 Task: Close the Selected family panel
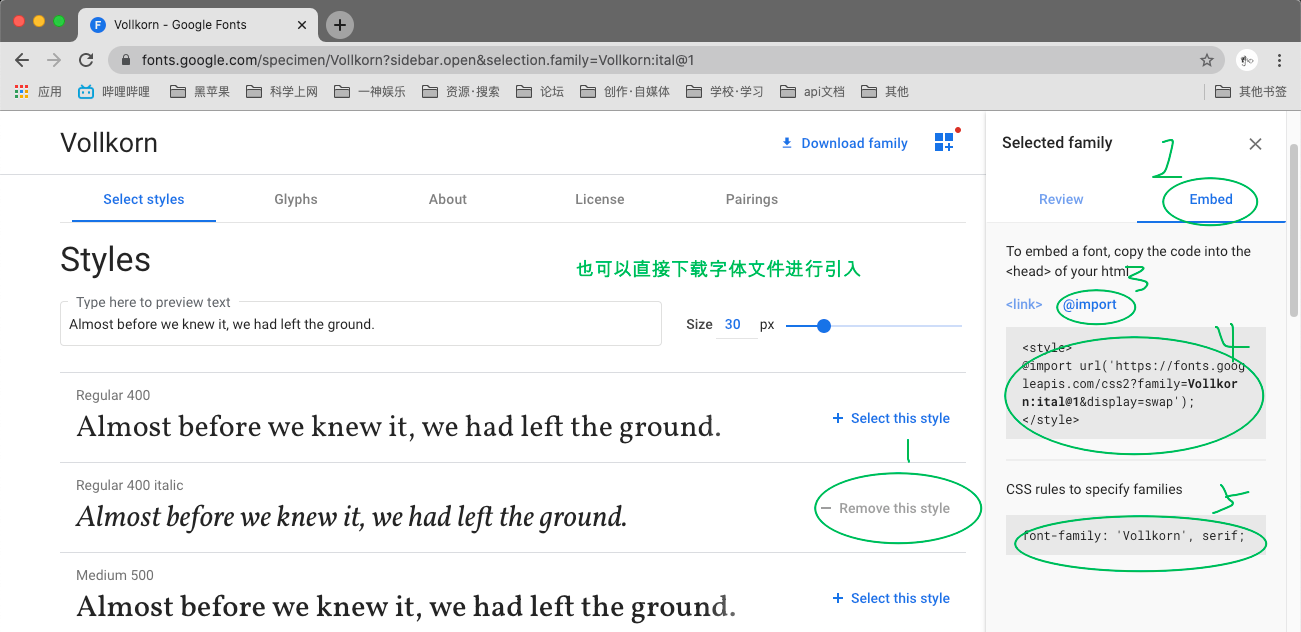click(x=1255, y=144)
